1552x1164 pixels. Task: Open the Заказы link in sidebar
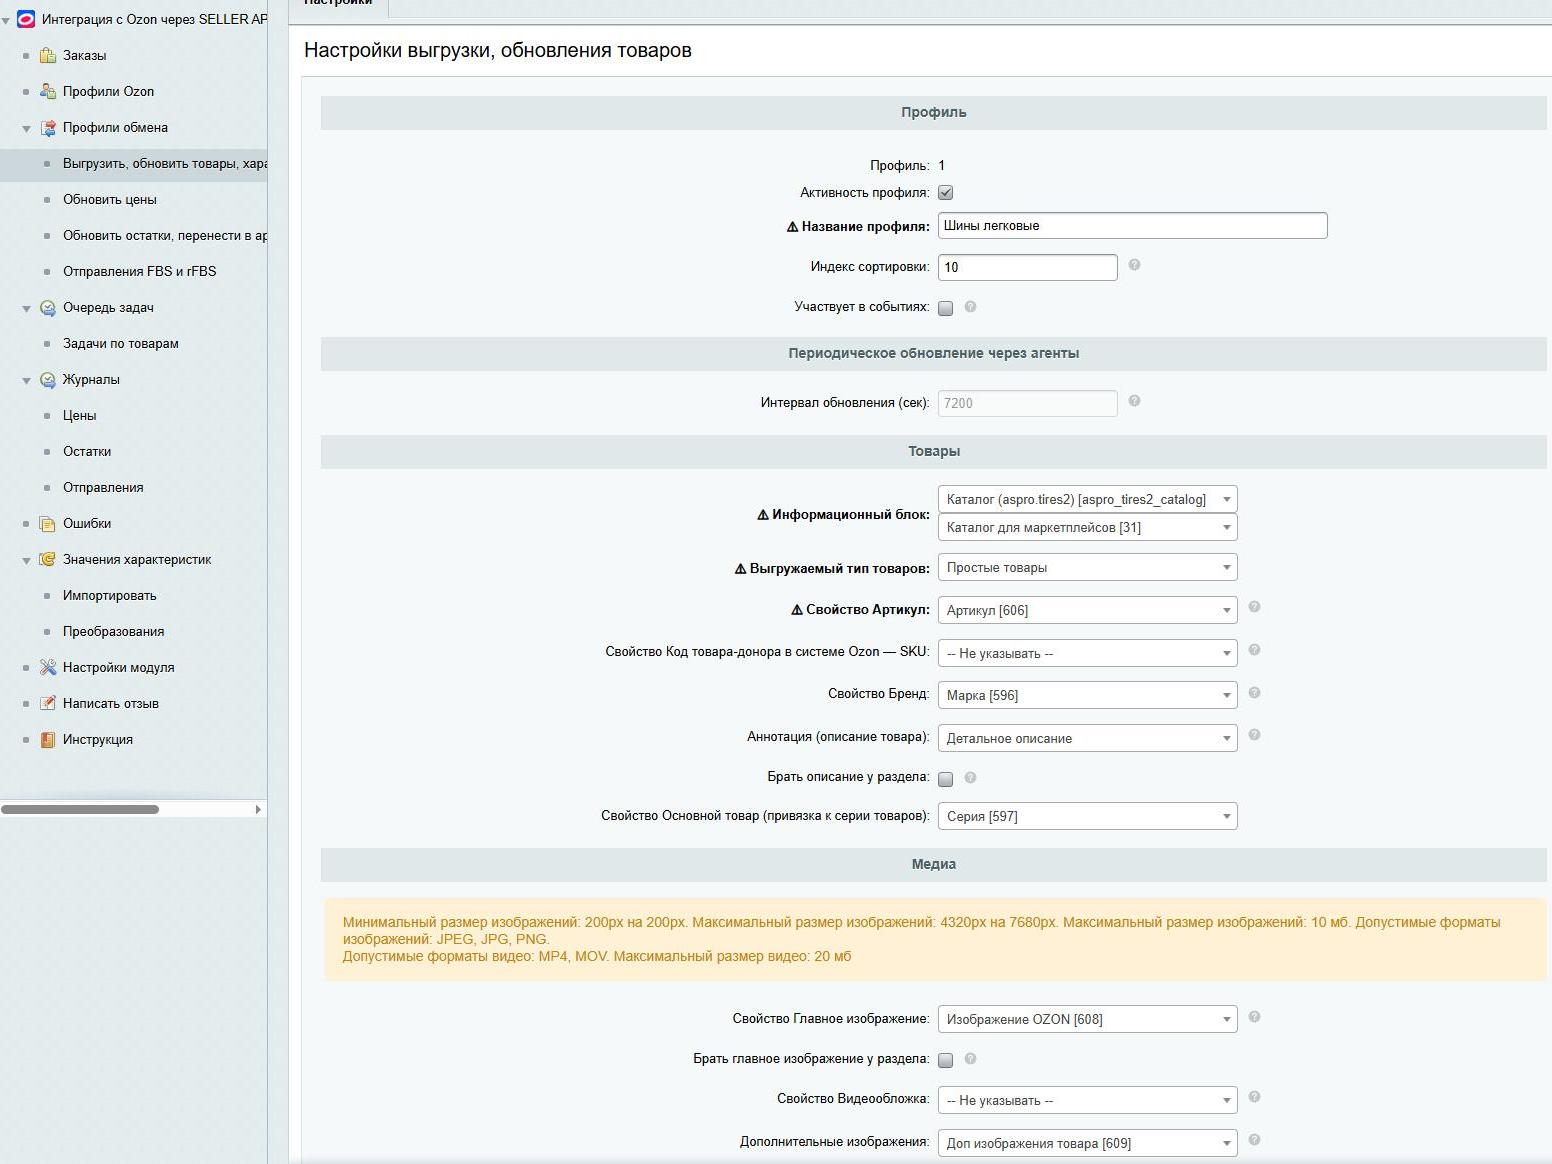84,55
